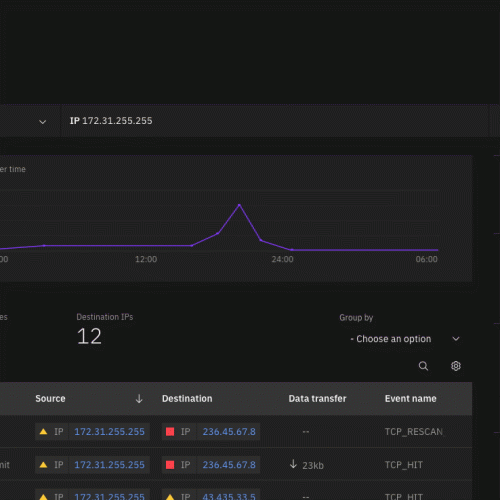Viewport: 500px width, 500px height.
Task: Click the Destination column header
Action: [187, 398]
